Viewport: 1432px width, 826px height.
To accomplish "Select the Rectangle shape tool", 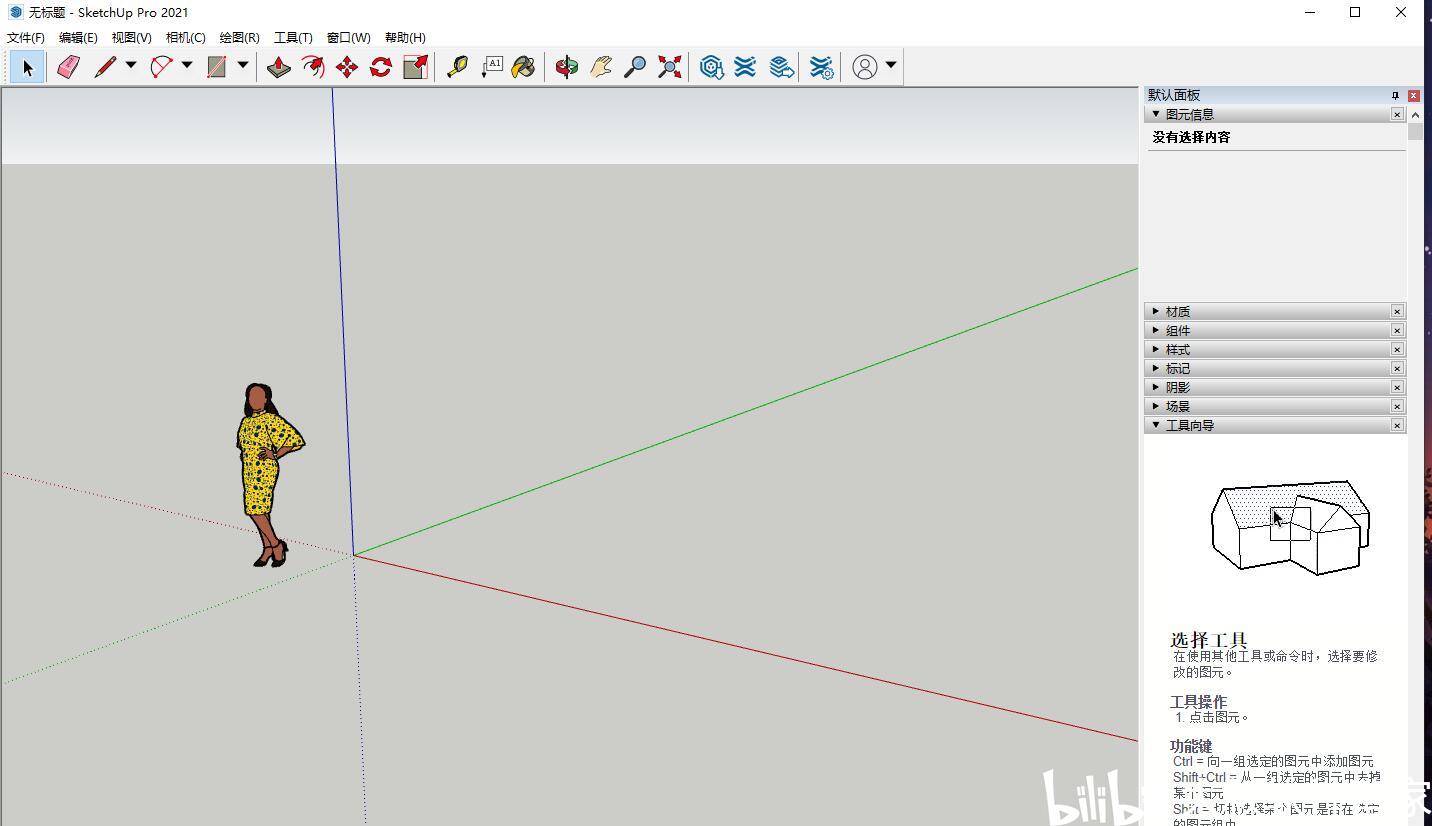I will click(217, 67).
